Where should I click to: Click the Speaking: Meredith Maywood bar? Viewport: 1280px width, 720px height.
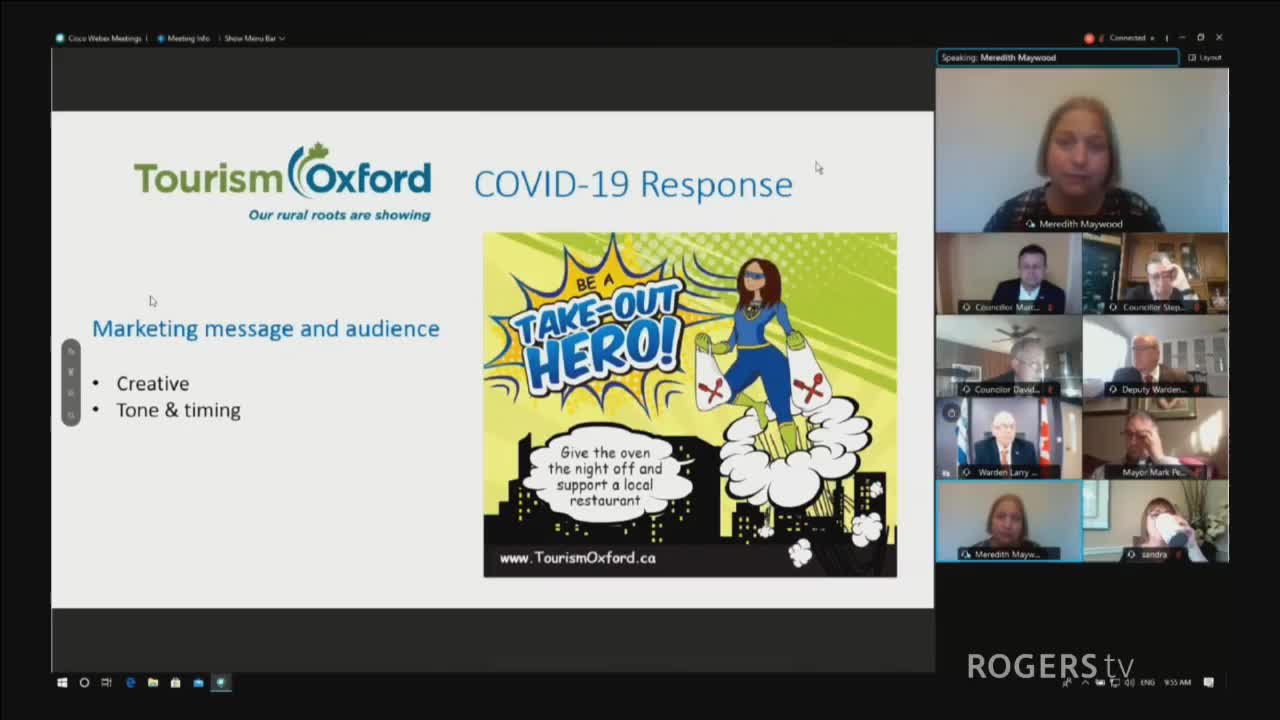coord(1057,57)
